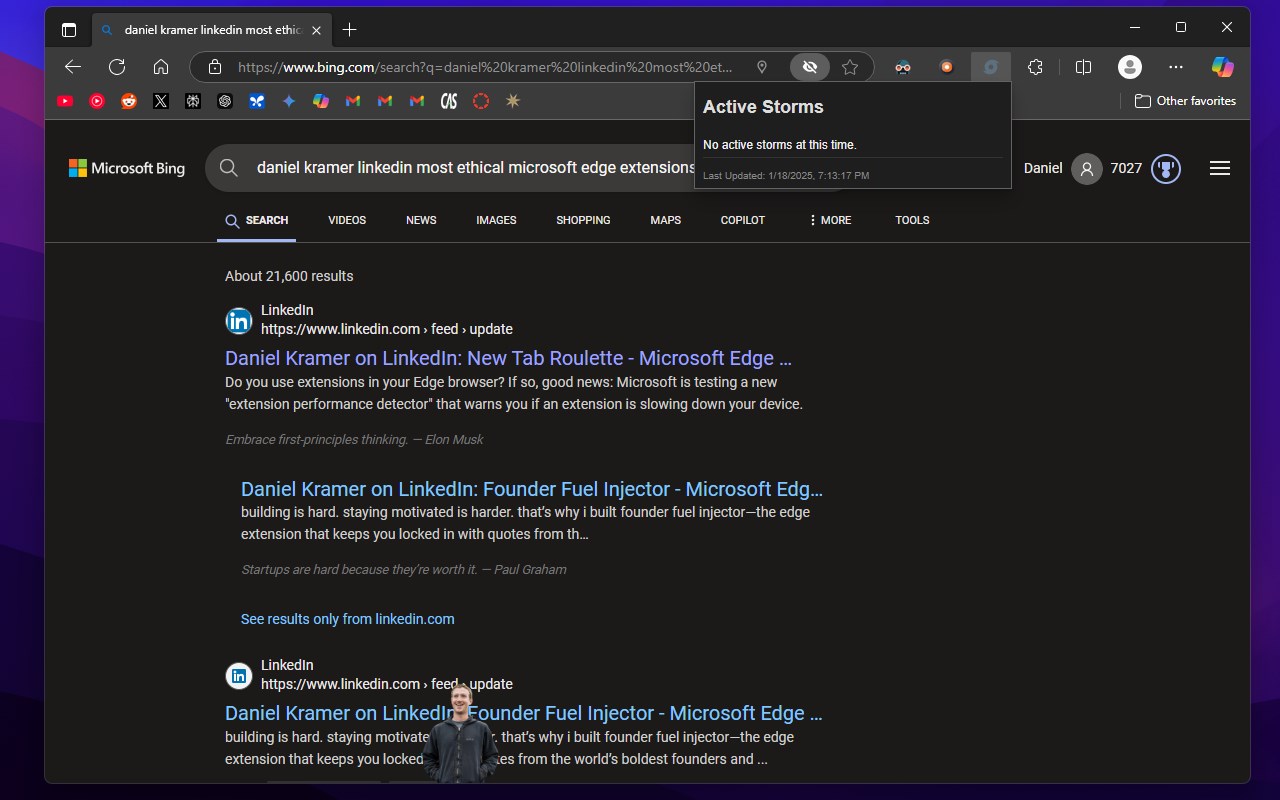The image size is (1280, 800).
Task: Open the orange circle extension
Action: coord(947,67)
